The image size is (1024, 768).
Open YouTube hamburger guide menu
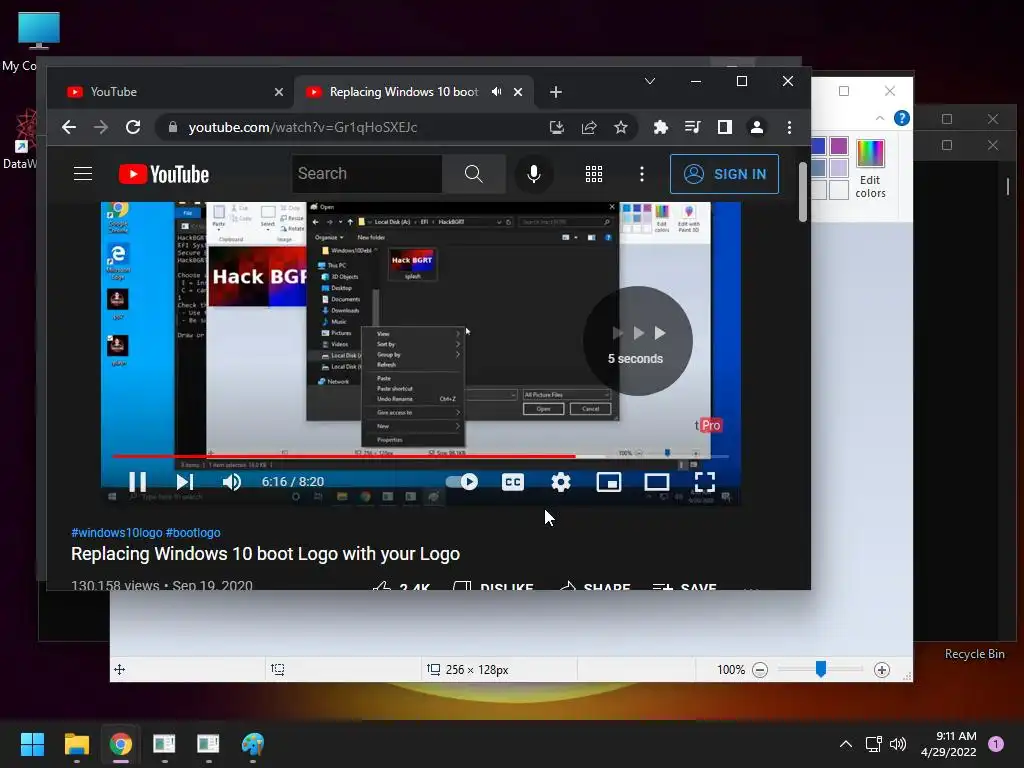click(83, 174)
